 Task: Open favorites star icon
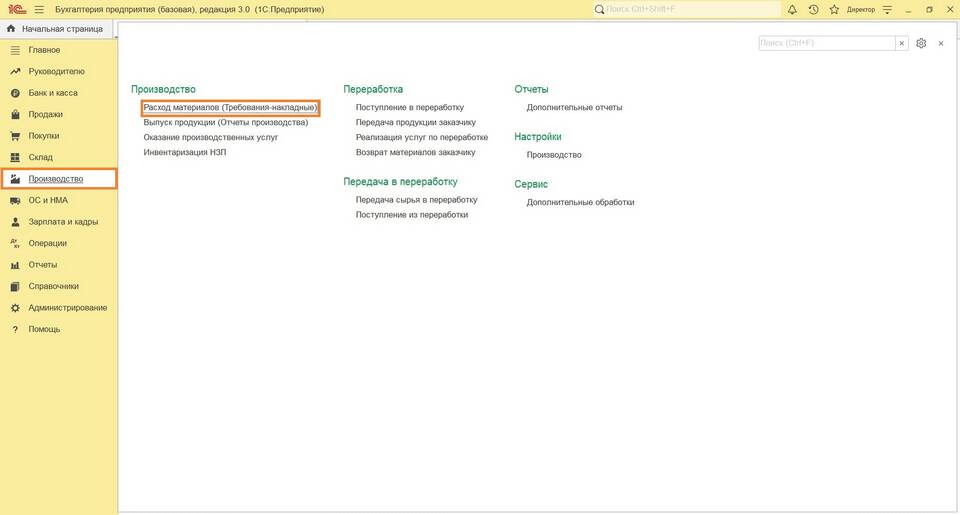coord(834,10)
